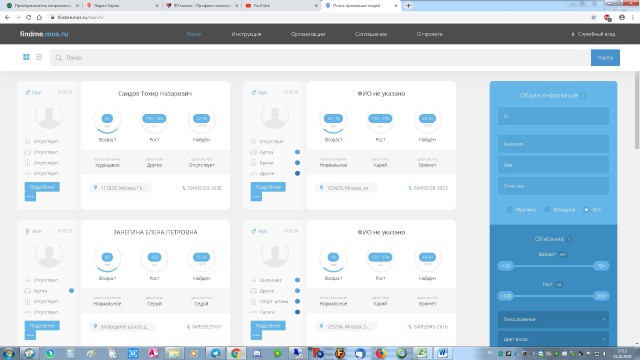Open Telegram from taskbar
Viewport: 640px width, 360px height.
pyautogui.click(x=216, y=353)
